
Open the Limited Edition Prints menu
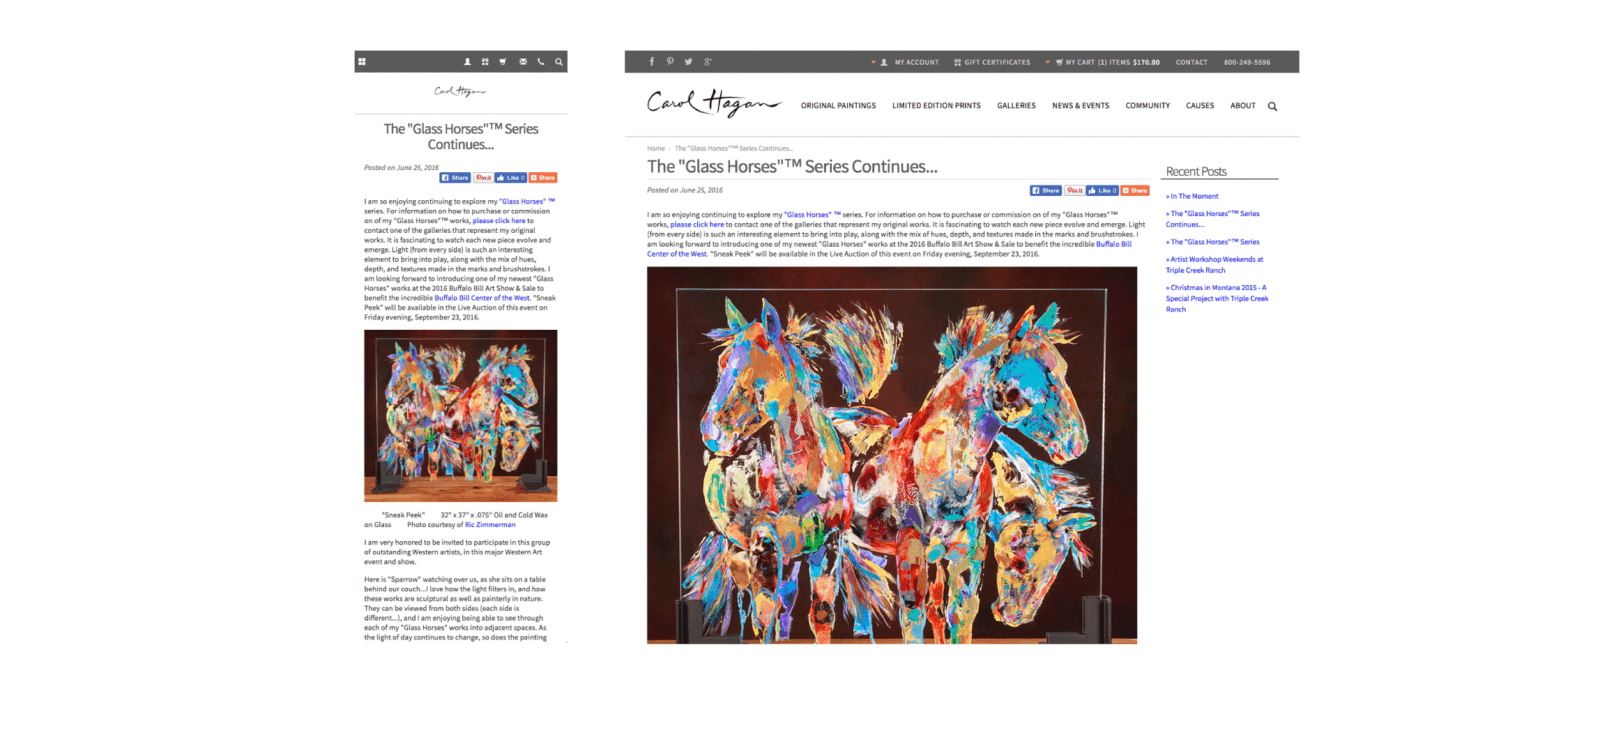(936, 106)
